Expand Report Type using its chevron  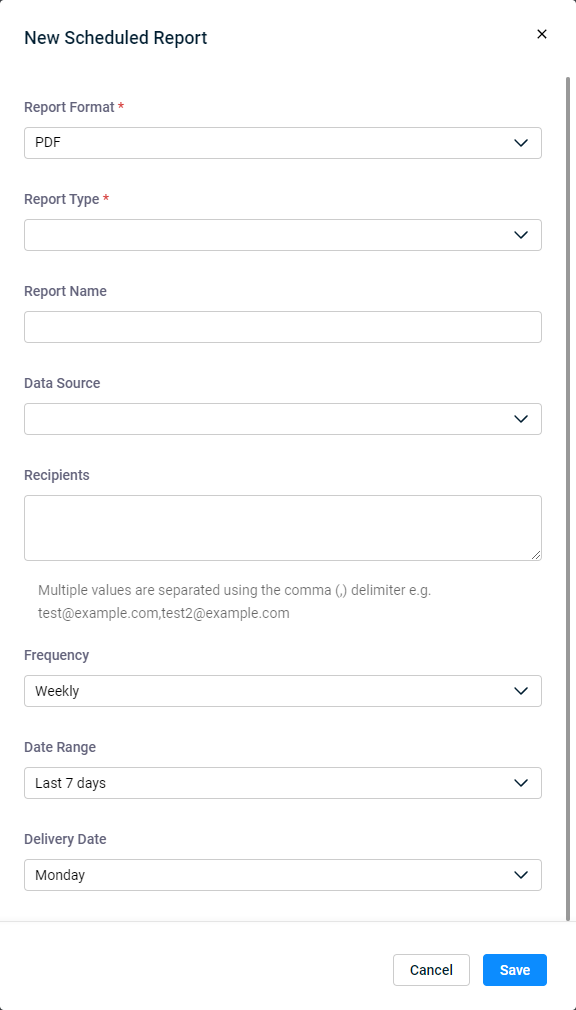(x=521, y=235)
